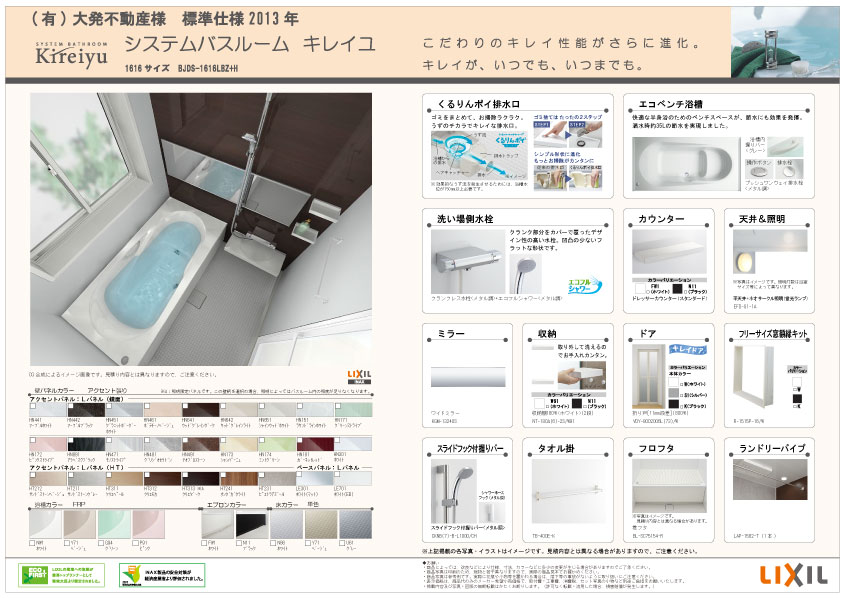Viewport: 846px width, 598px height.
Task: Click the ランドリーパイプ heading
Action: [772, 448]
